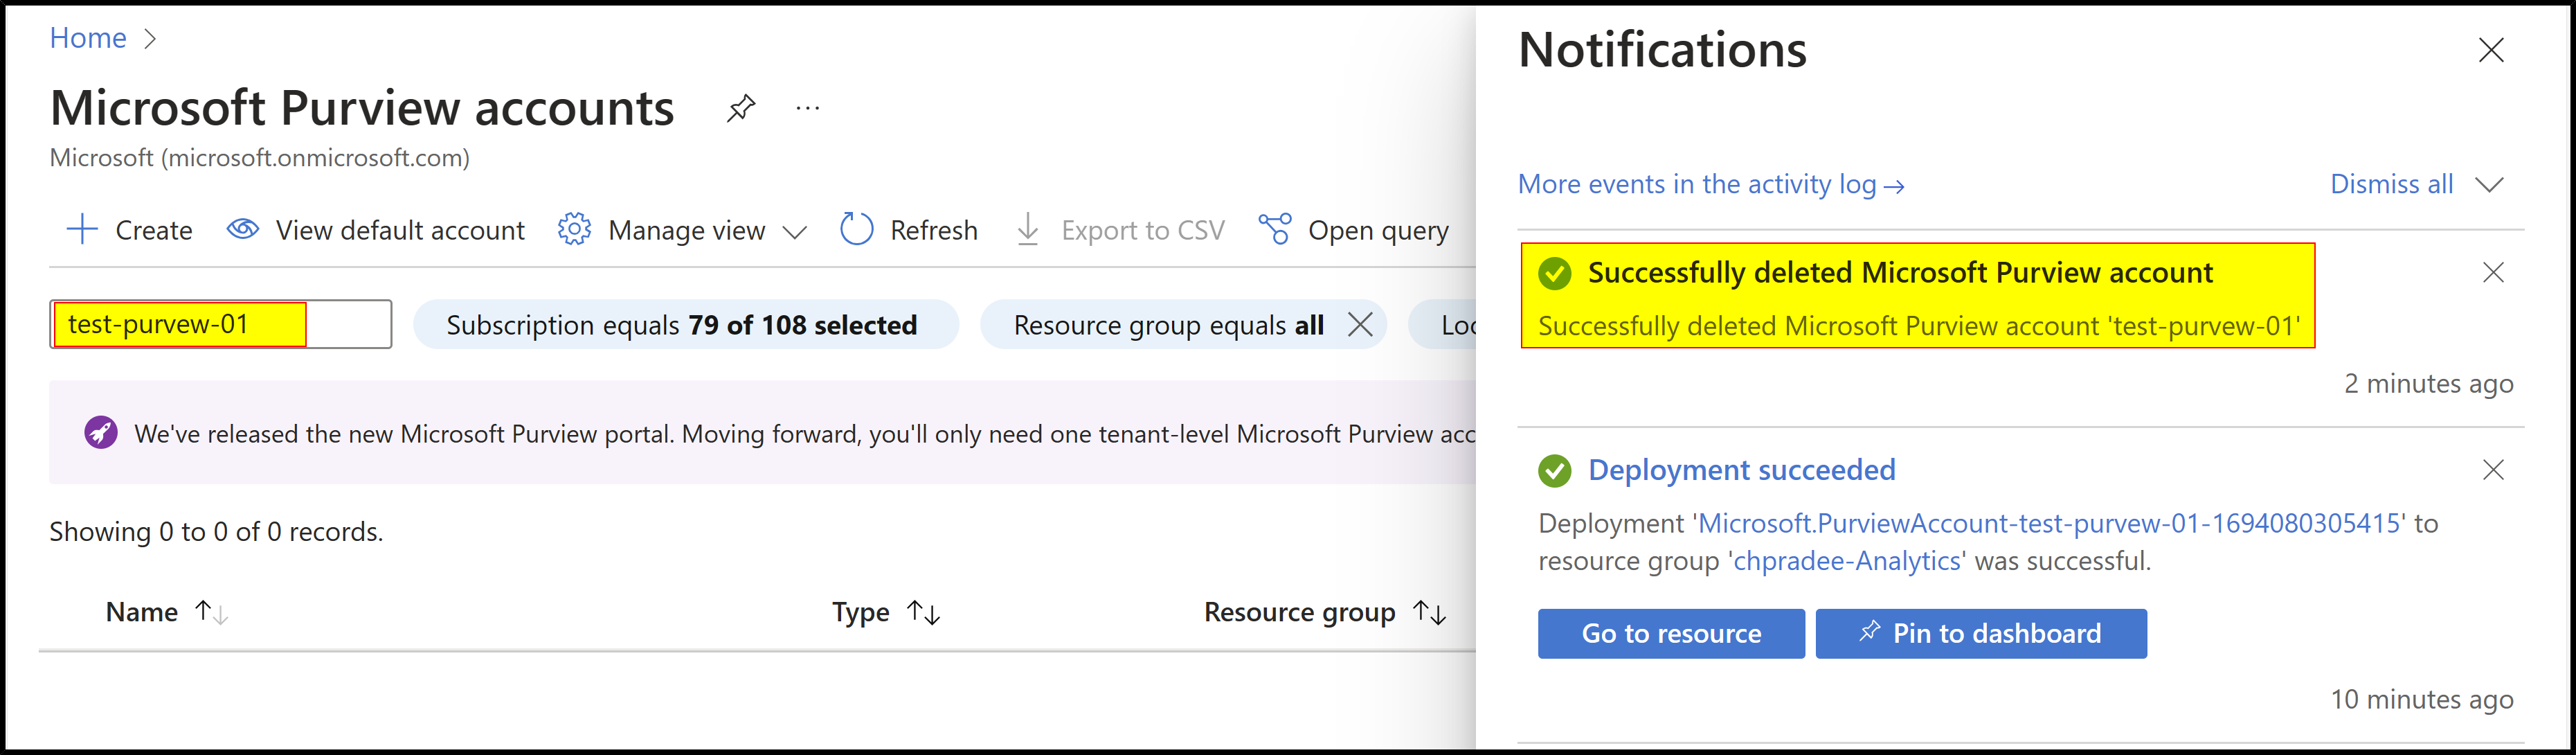This screenshot has height=755, width=2576.
Task: Sort the table by Type column
Action: (886, 612)
